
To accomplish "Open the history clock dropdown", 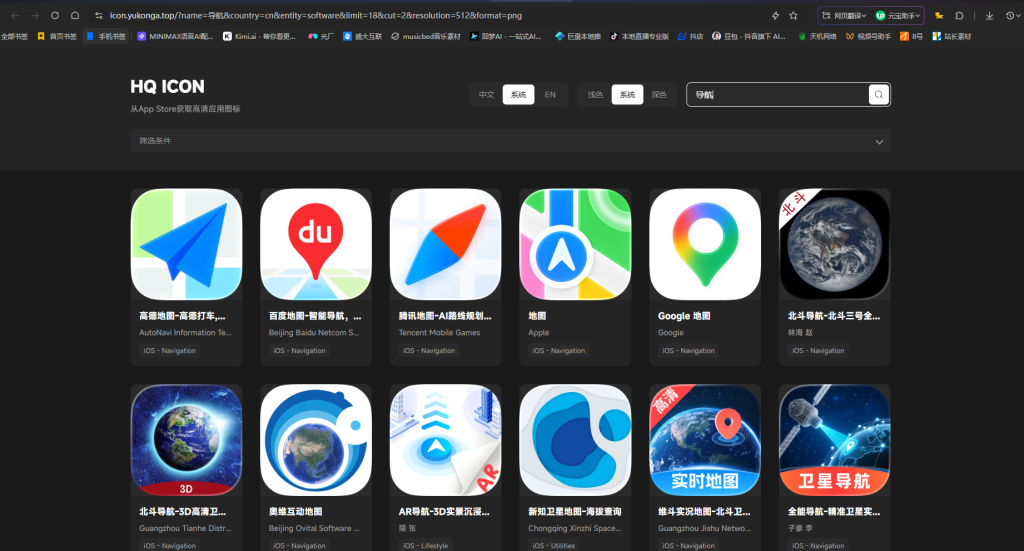I will 1012,15.
